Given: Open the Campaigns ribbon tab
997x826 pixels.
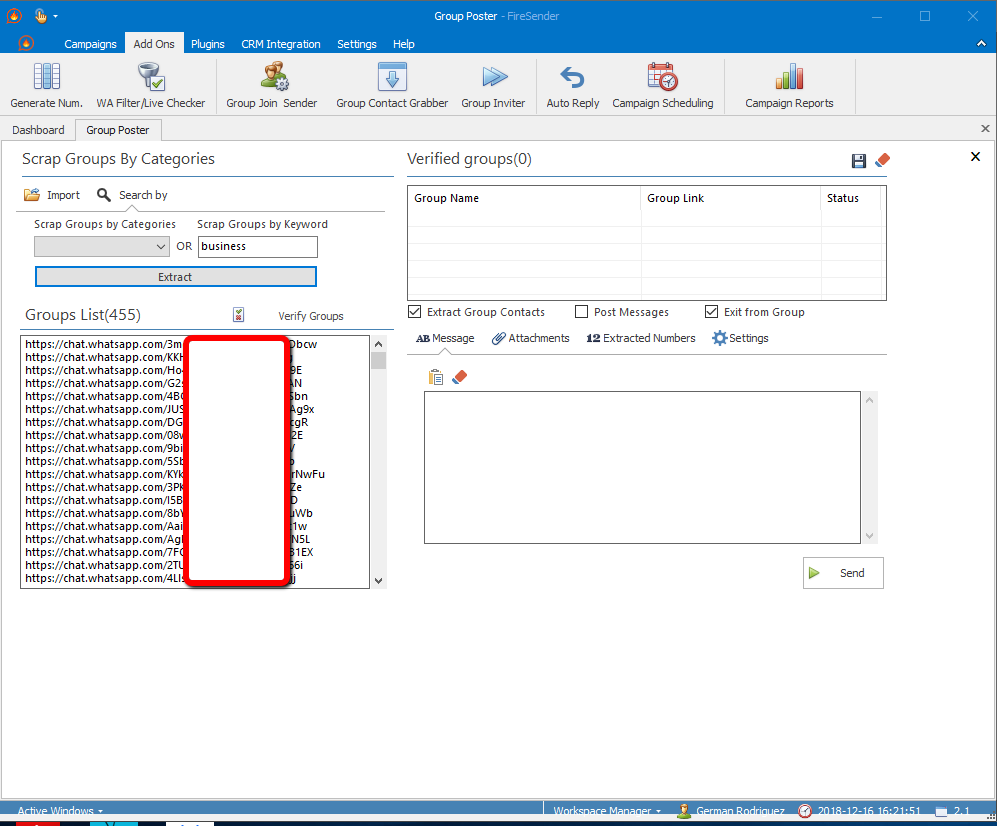Looking at the screenshot, I should coord(90,44).
